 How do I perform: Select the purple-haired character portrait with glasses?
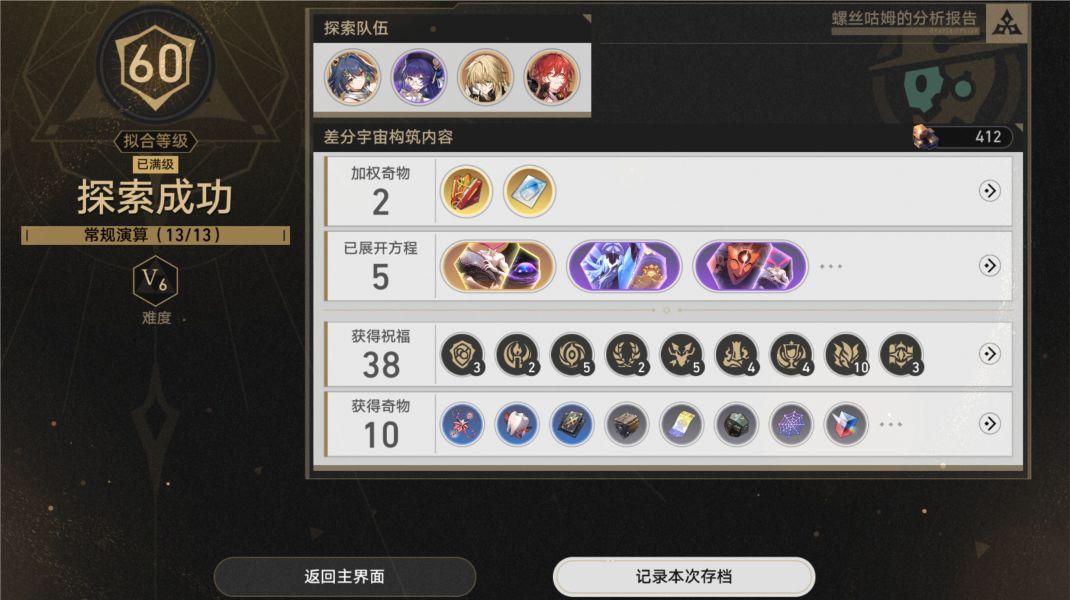[419, 77]
